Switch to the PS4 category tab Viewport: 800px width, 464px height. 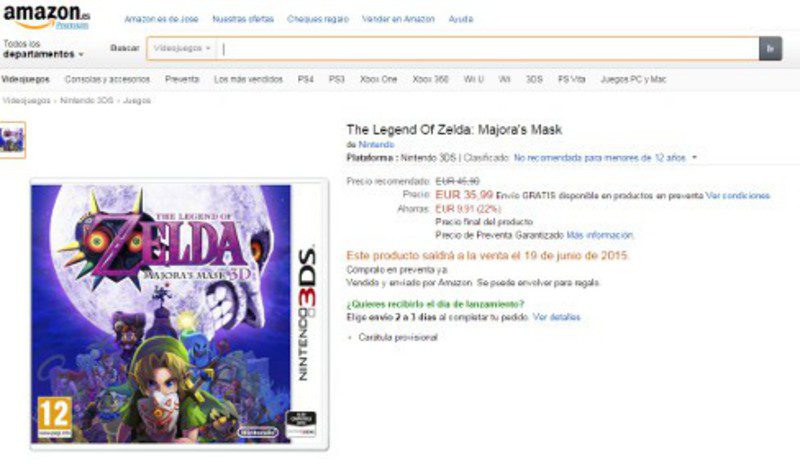coord(306,79)
